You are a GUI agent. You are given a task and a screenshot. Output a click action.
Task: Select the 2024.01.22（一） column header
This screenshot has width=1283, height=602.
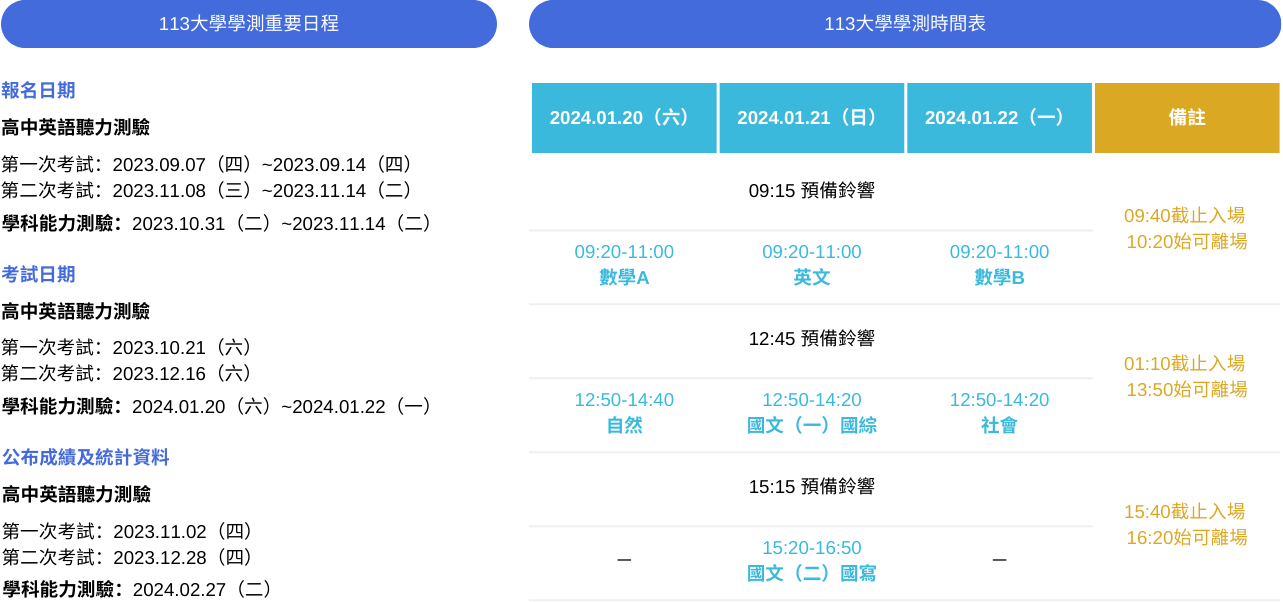pos(999,118)
